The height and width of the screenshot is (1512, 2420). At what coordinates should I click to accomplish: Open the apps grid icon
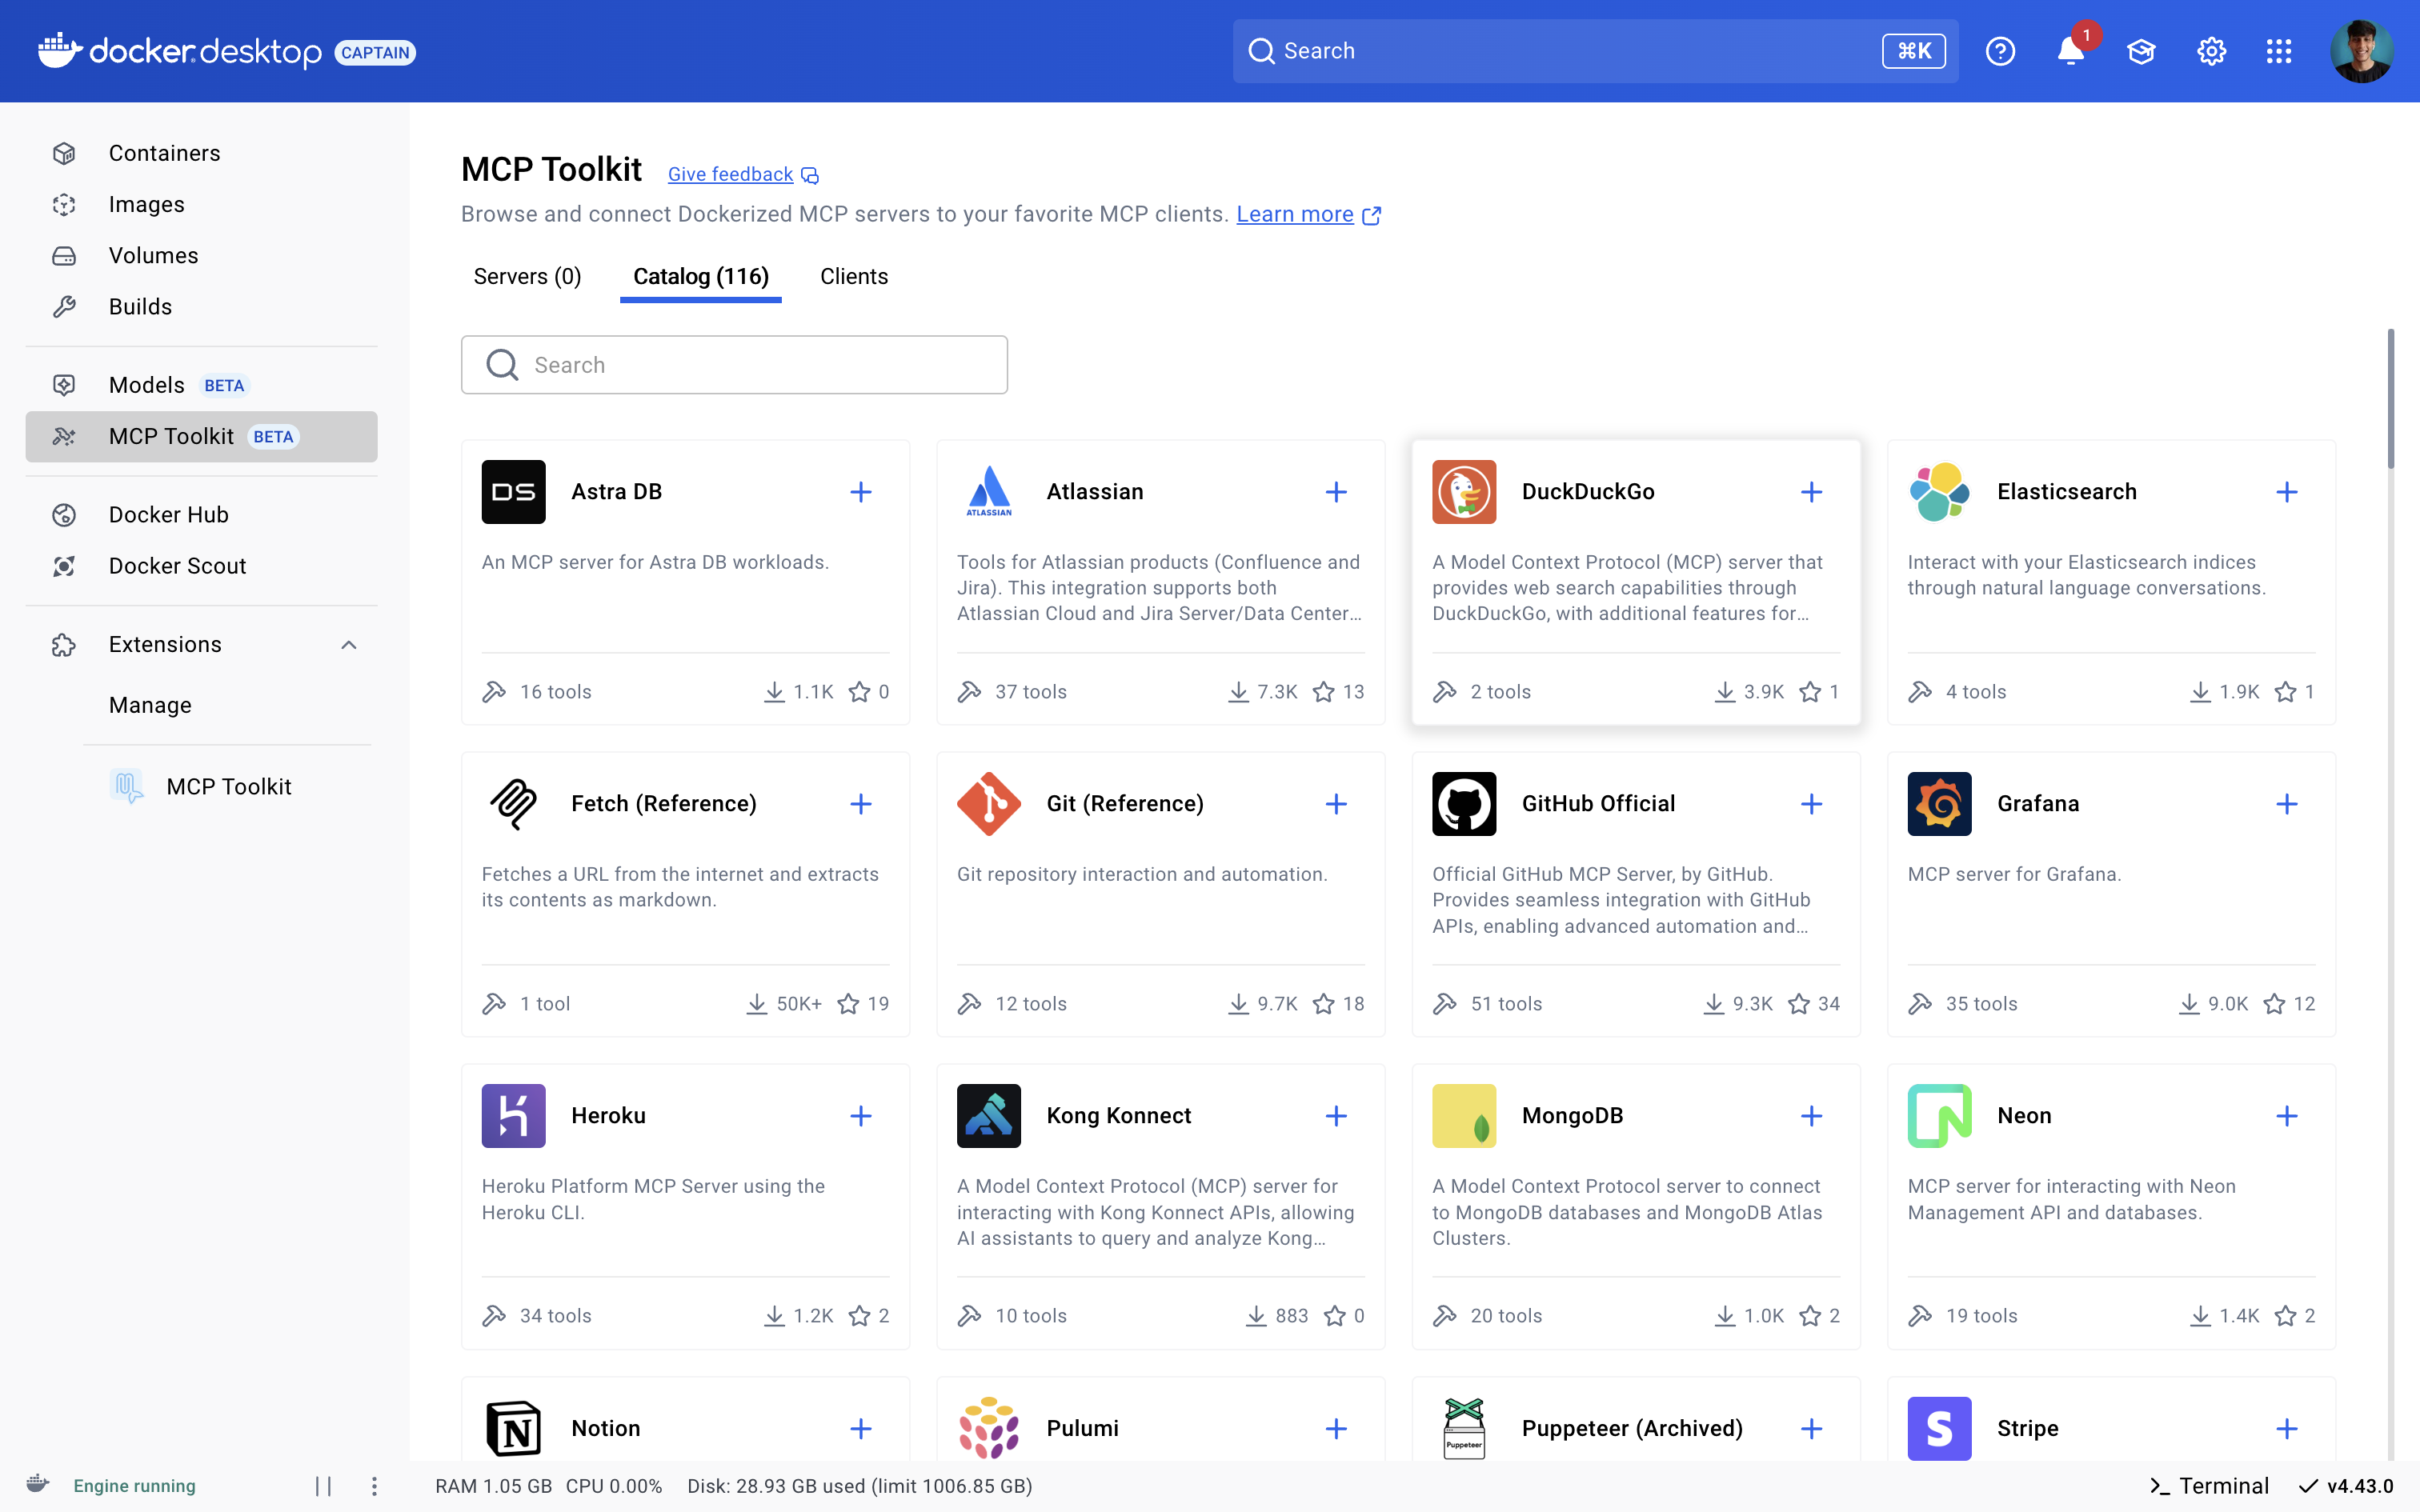coord(2279,51)
